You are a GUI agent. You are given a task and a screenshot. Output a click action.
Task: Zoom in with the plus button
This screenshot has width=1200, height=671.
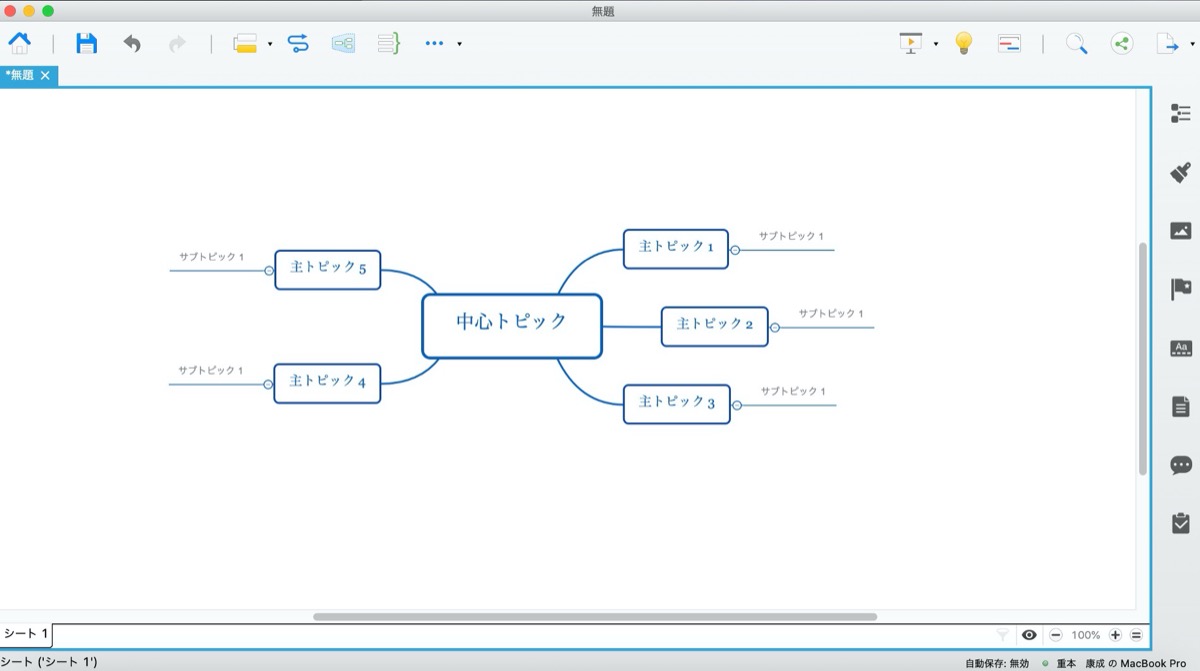coord(1115,635)
